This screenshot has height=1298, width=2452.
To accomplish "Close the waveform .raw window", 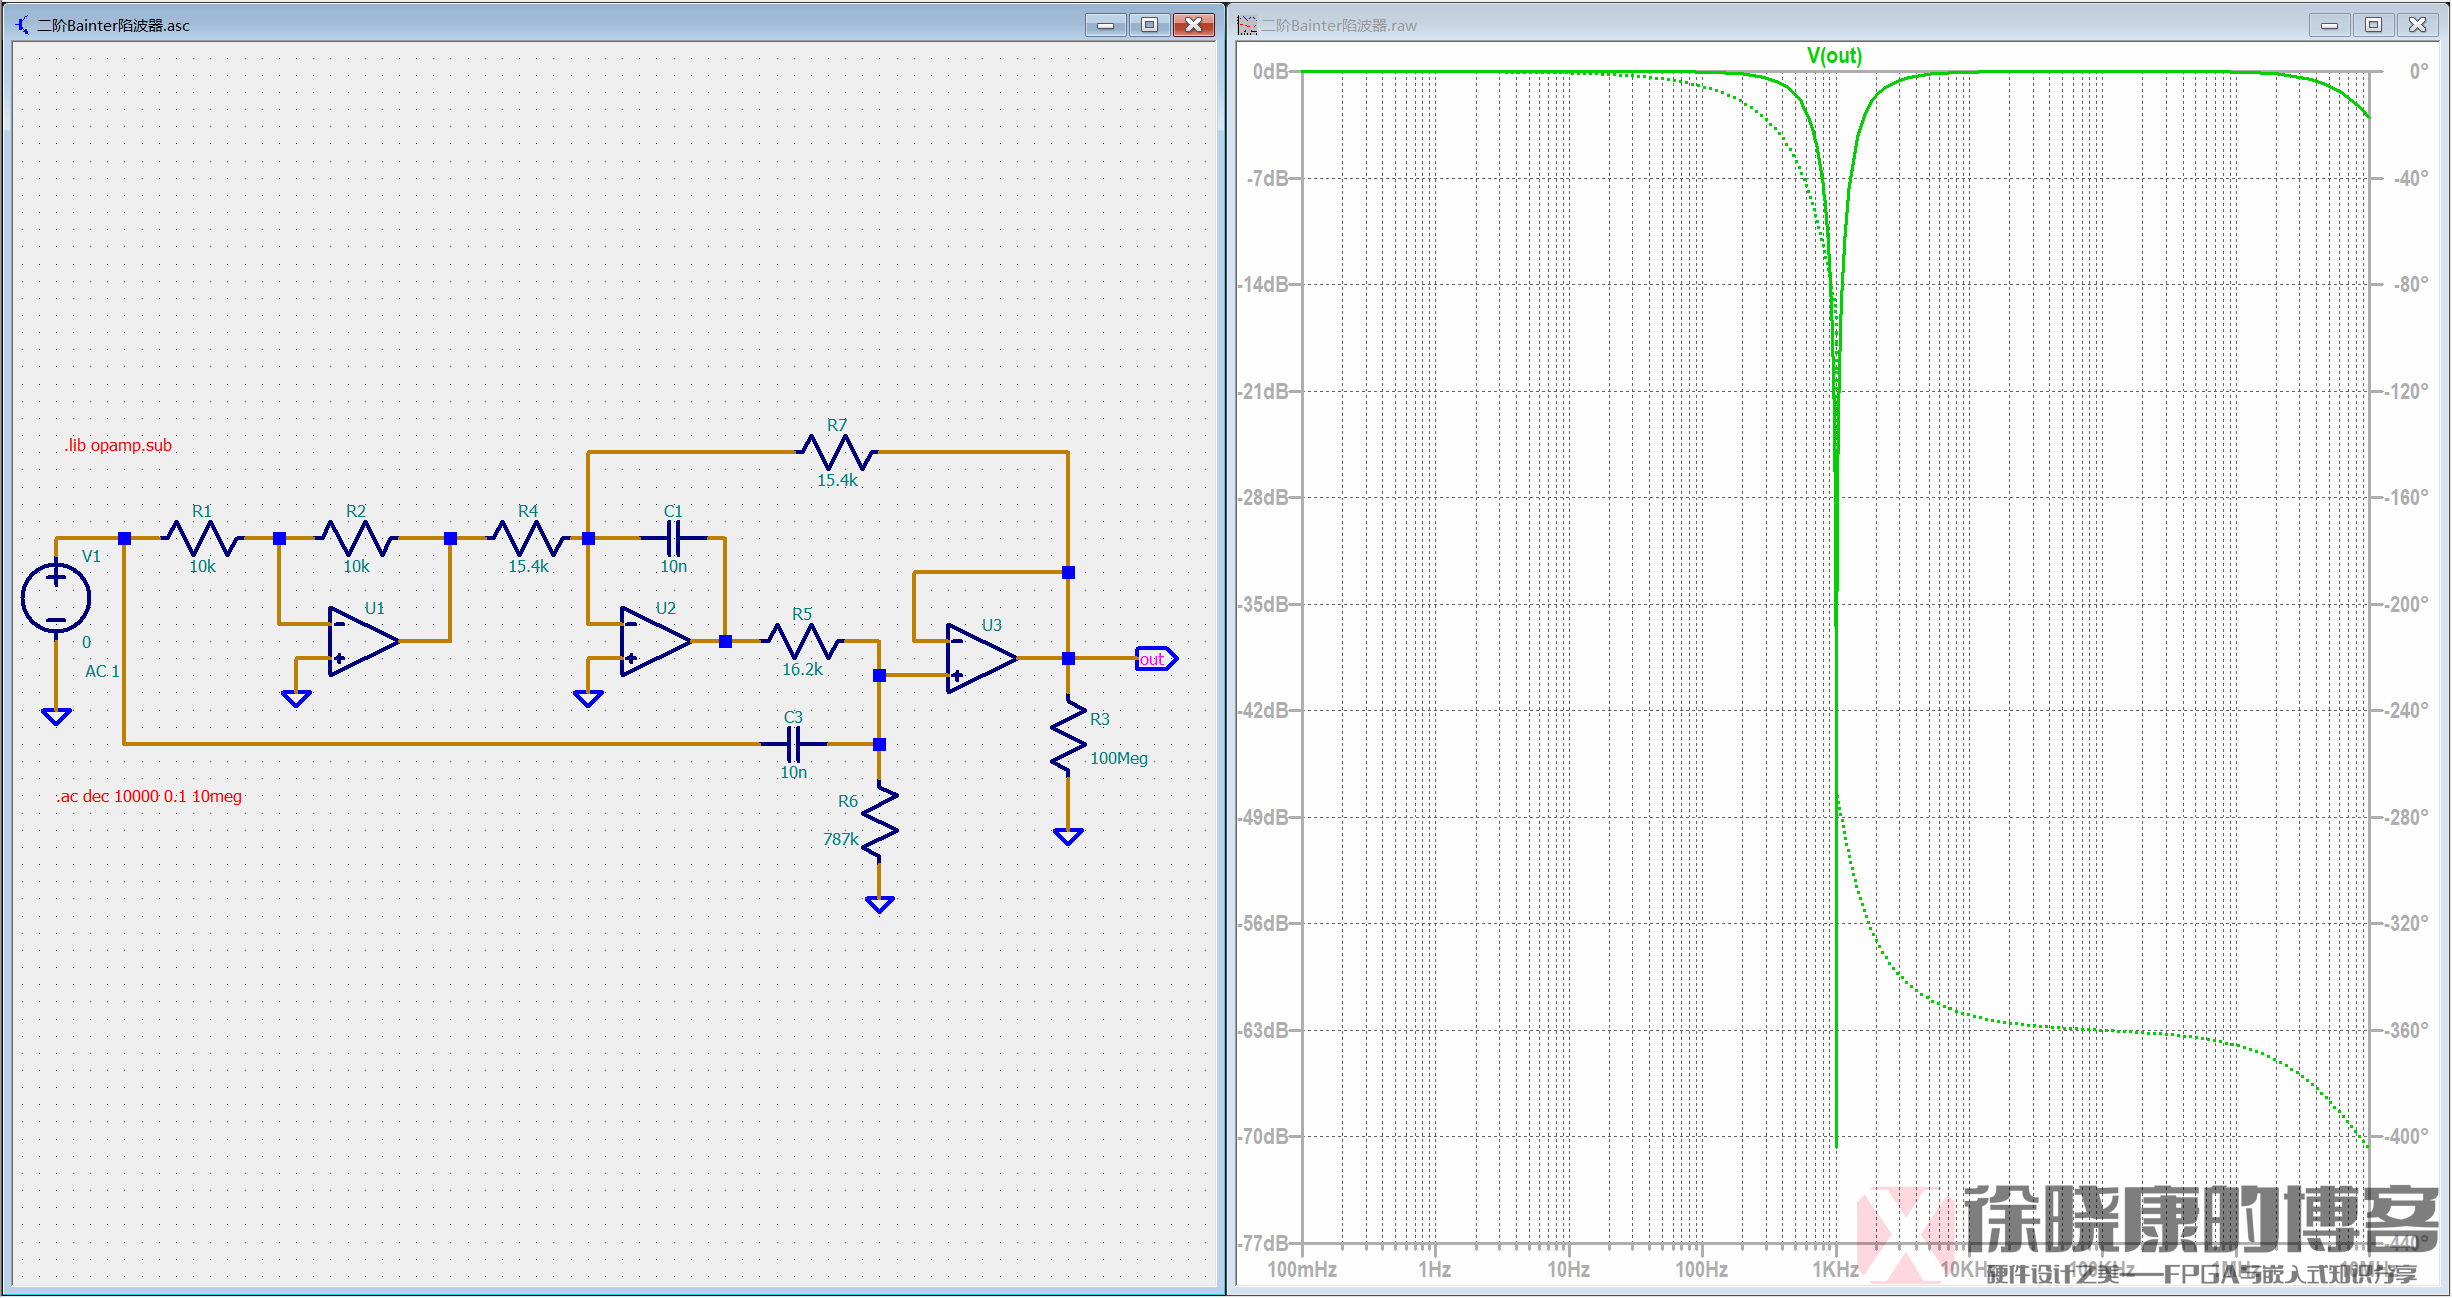I will pos(2417,25).
